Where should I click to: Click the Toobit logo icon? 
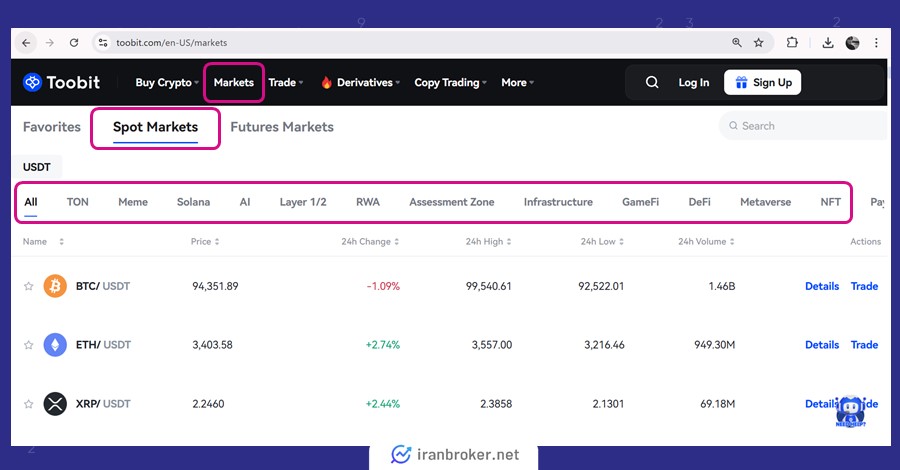(x=32, y=83)
